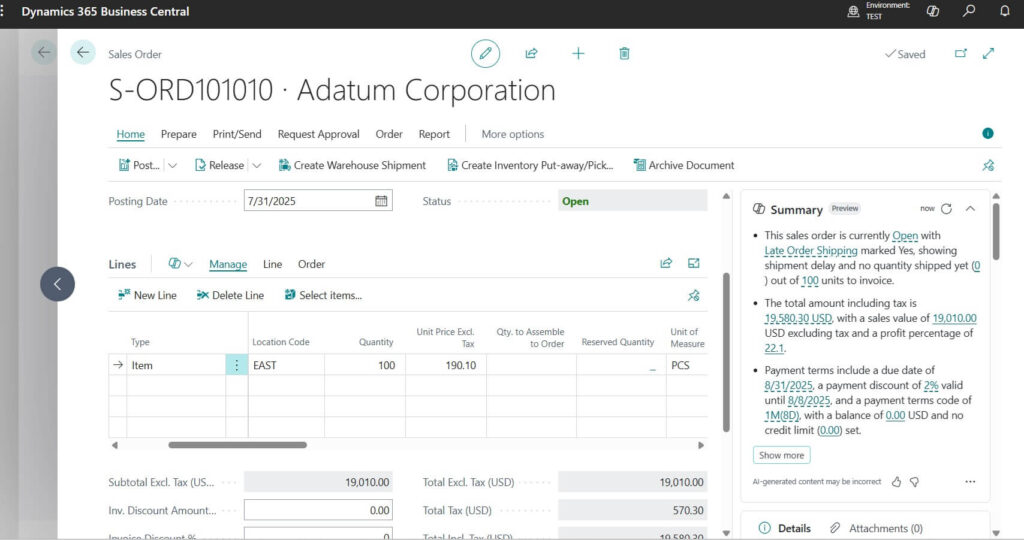Click the Posting Date field
The height and width of the screenshot is (540, 1024).
coord(318,201)
